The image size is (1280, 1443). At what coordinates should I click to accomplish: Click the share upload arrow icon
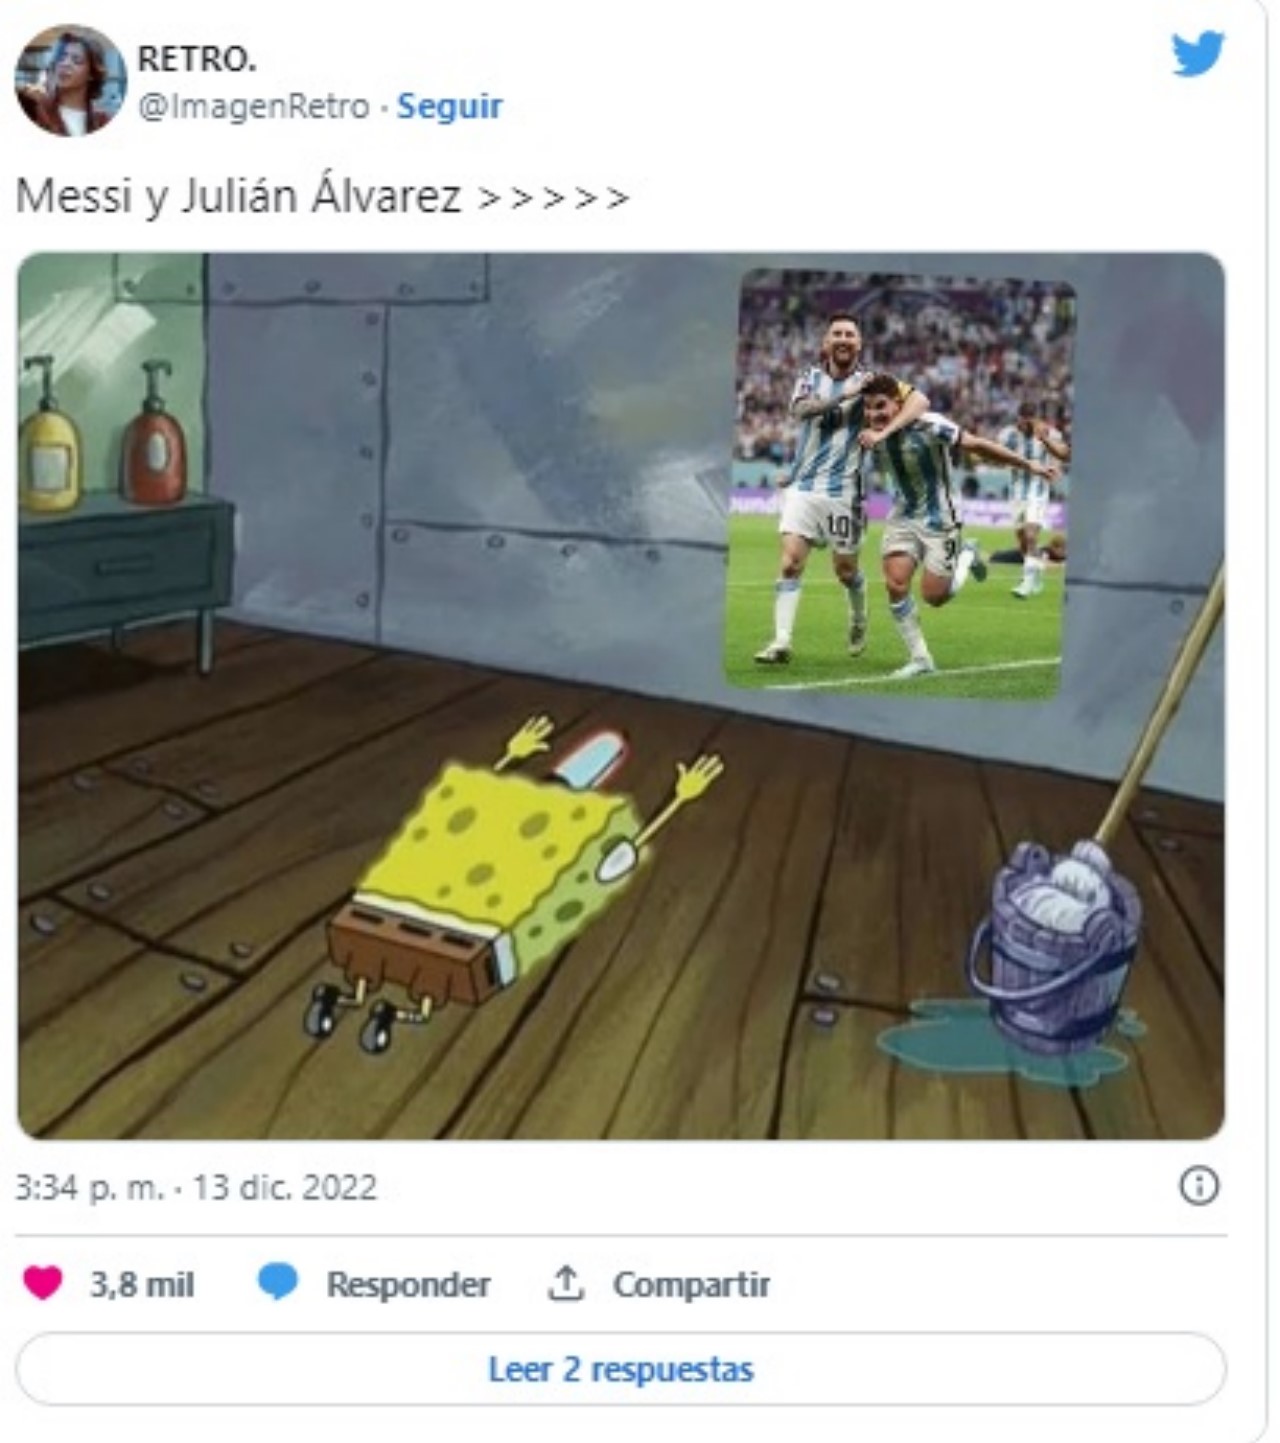click(x=565, y=1283)
